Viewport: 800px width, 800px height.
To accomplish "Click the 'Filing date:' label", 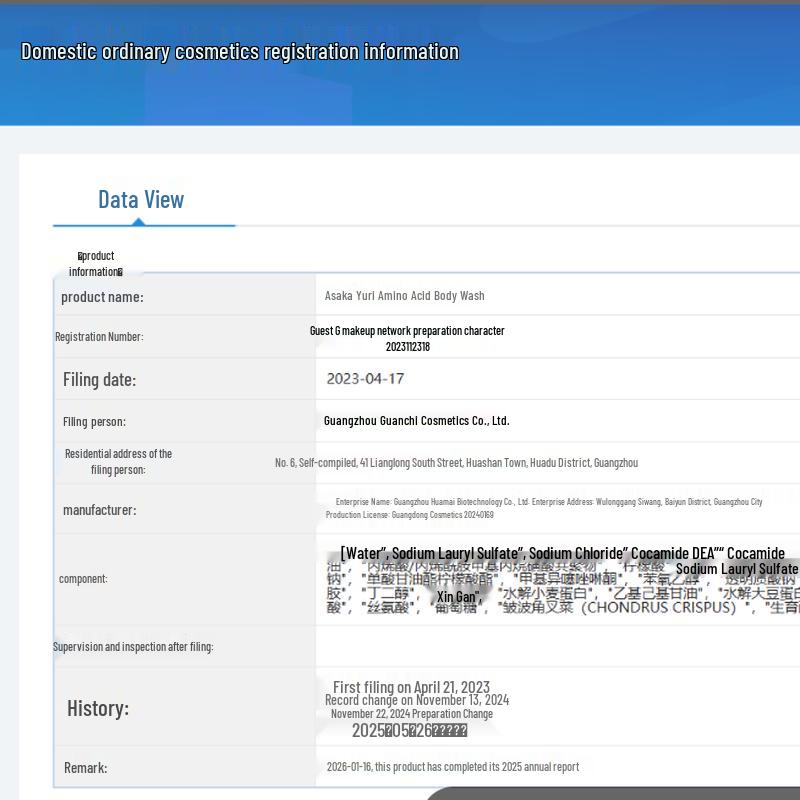I will coord(99,379).
